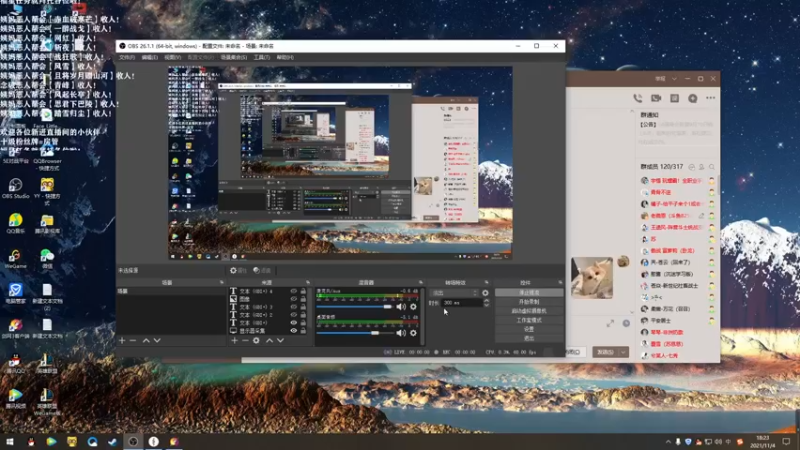800x450 pixels.
Task: Pop out the 控件 dock panel
Action: click(x=560, y=282)
